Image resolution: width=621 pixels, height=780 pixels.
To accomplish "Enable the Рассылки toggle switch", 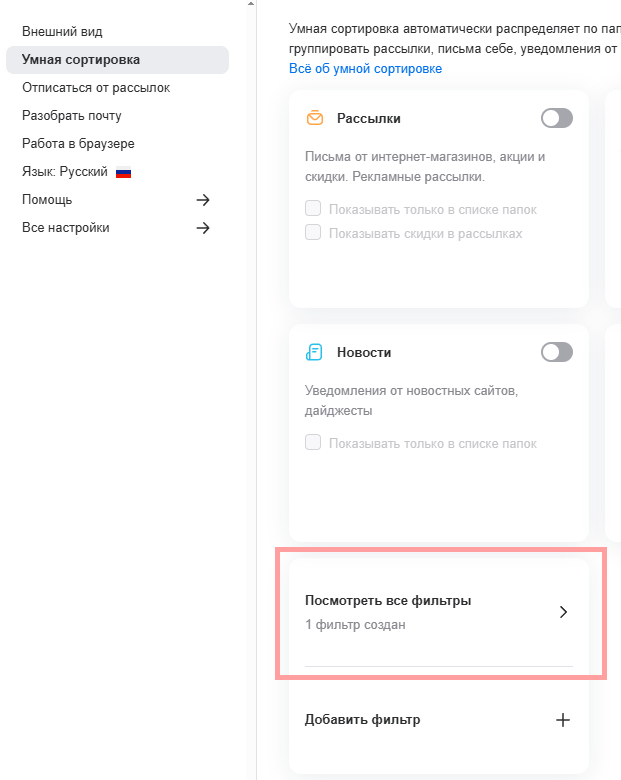I will [557, 119].
